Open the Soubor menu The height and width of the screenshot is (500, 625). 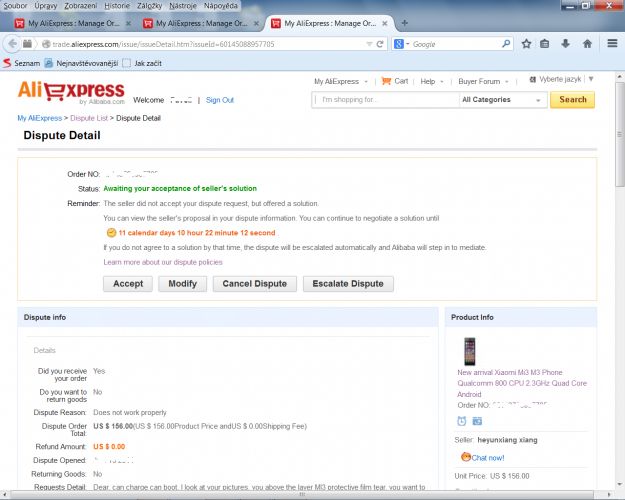[x=15, y=6]
